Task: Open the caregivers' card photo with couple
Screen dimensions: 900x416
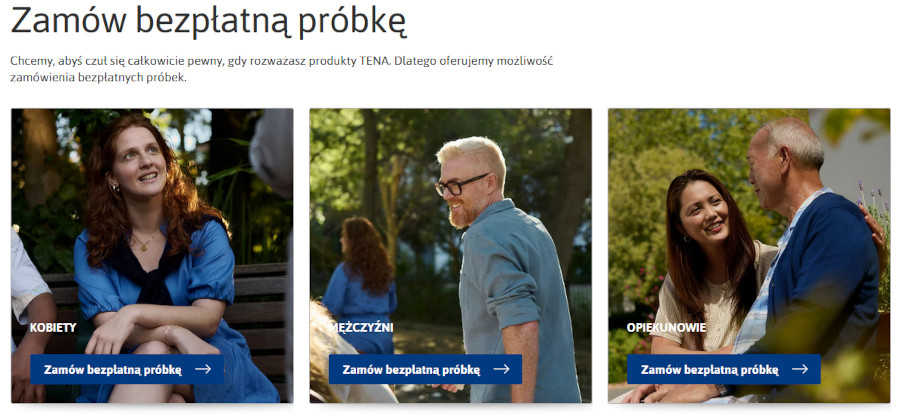Action: (749, 255)
